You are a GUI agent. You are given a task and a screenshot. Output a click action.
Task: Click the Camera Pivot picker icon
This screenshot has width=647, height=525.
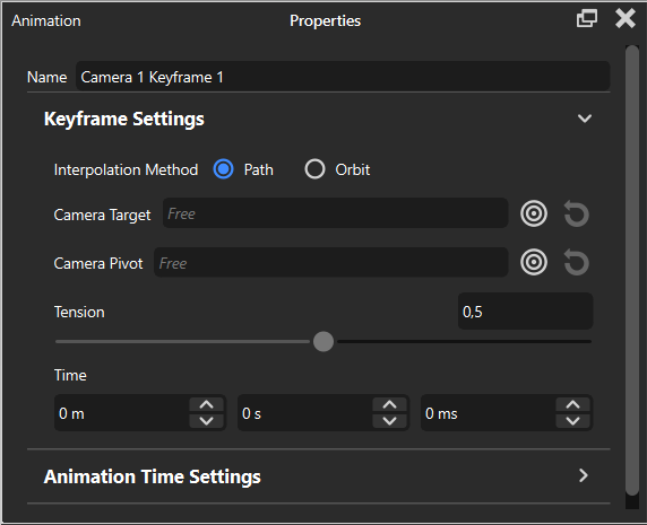coord(535,262)
